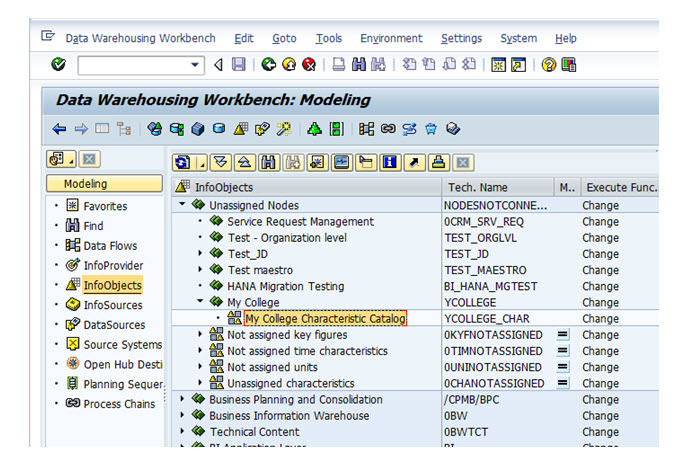Collapse the My College InfoArea node
The height and width of the screenshot is (472, 699).
(201, 302)
